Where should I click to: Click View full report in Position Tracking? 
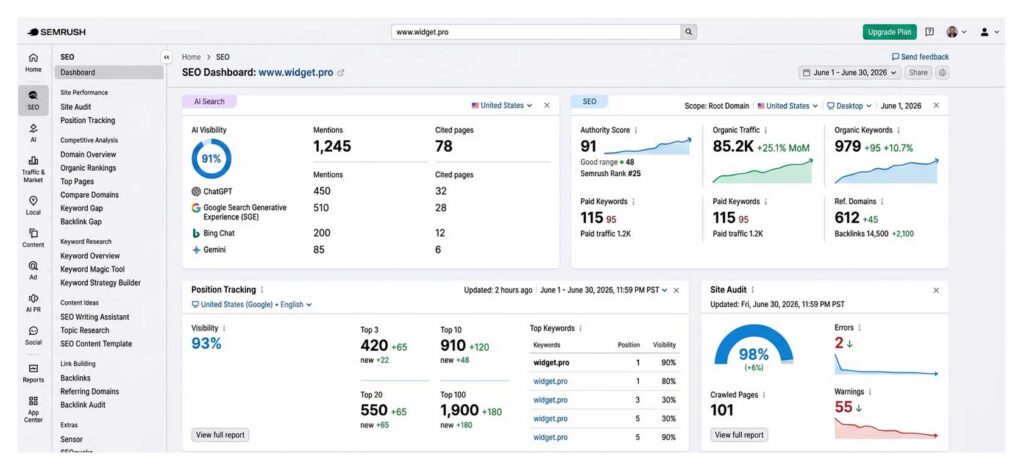tap(220, 435)
